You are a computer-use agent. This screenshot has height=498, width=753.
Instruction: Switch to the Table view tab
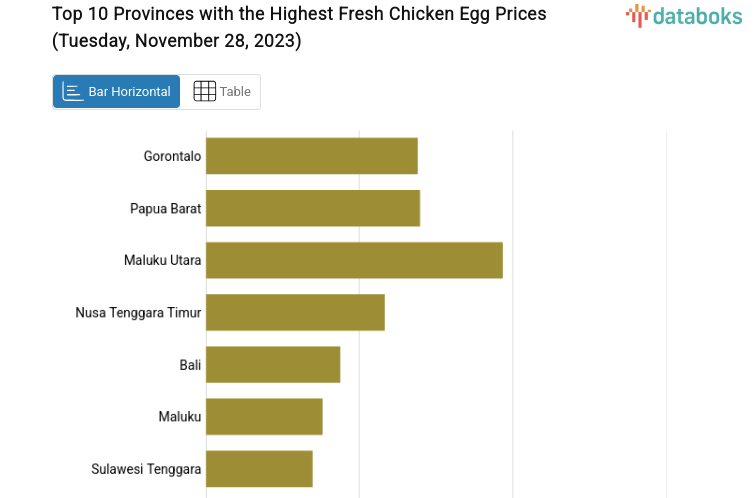(x=221, y=92)
